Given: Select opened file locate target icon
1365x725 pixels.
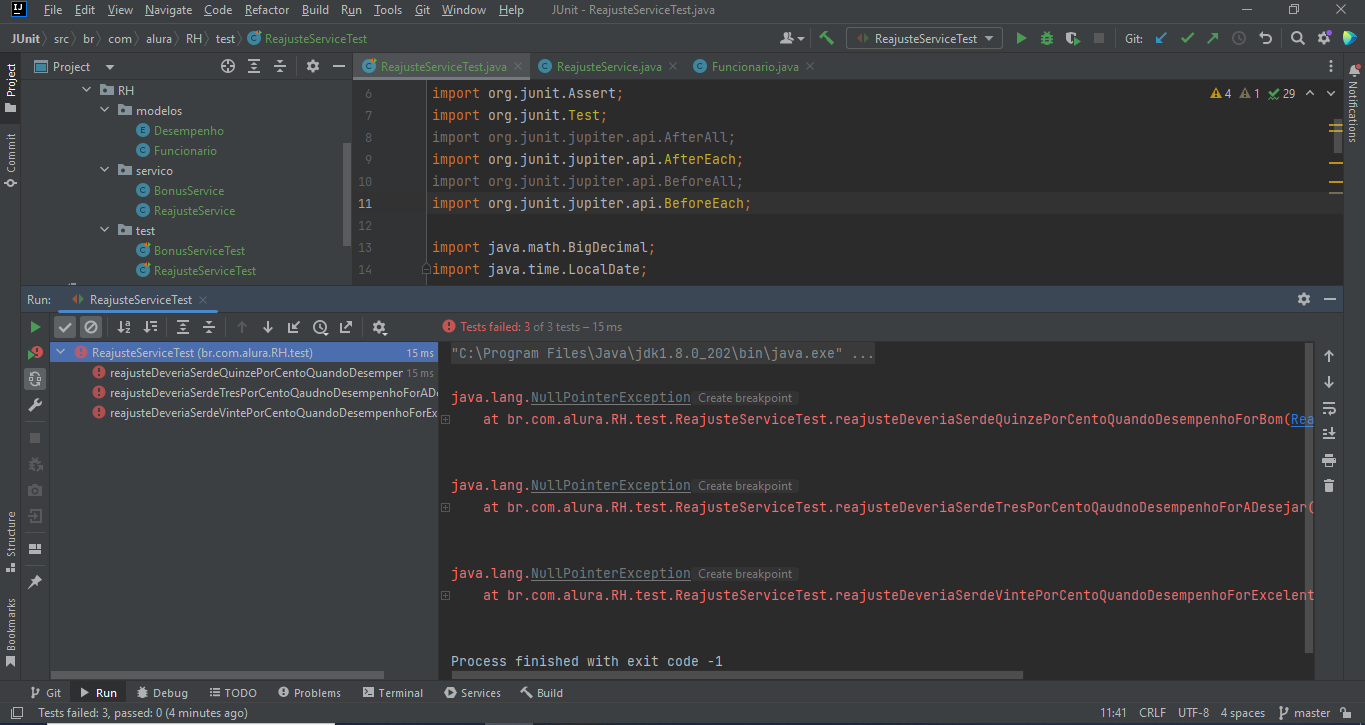Looking at the screenshot, I should [228, 66].
